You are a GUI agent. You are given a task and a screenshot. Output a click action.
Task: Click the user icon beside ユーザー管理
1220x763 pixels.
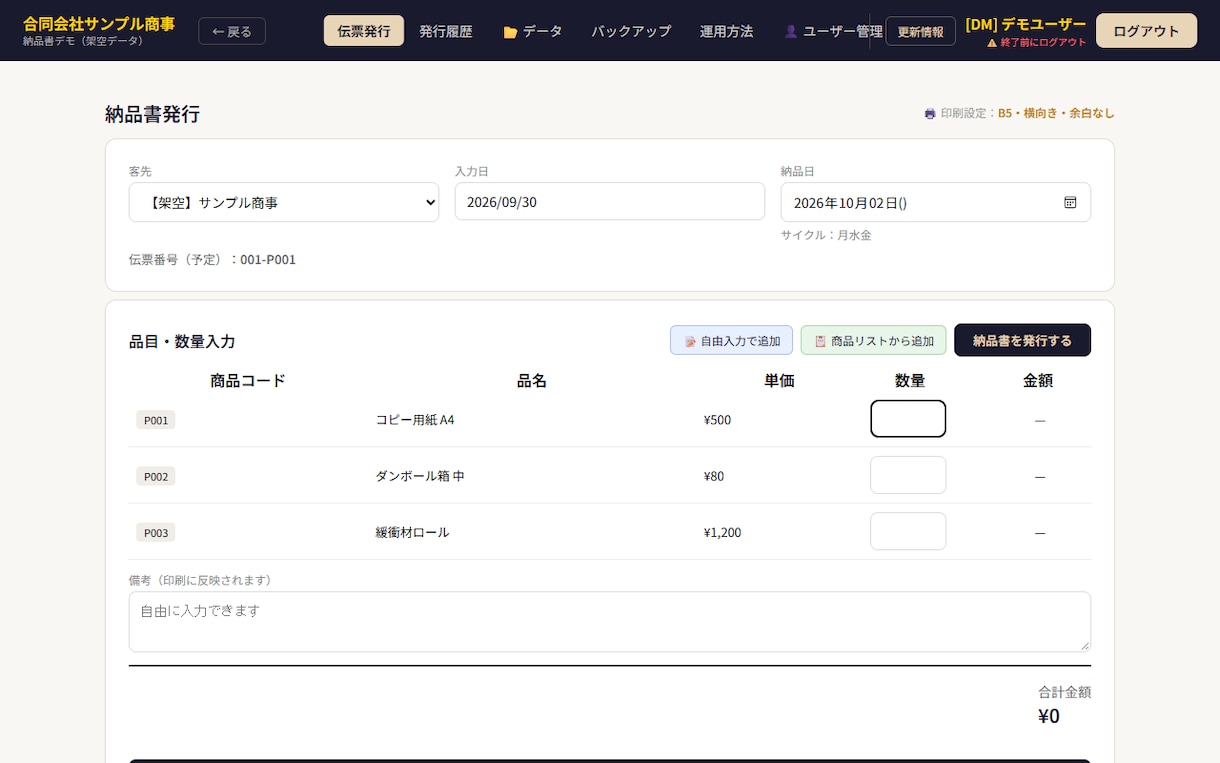pyautogui.click(x=791, y=32)
